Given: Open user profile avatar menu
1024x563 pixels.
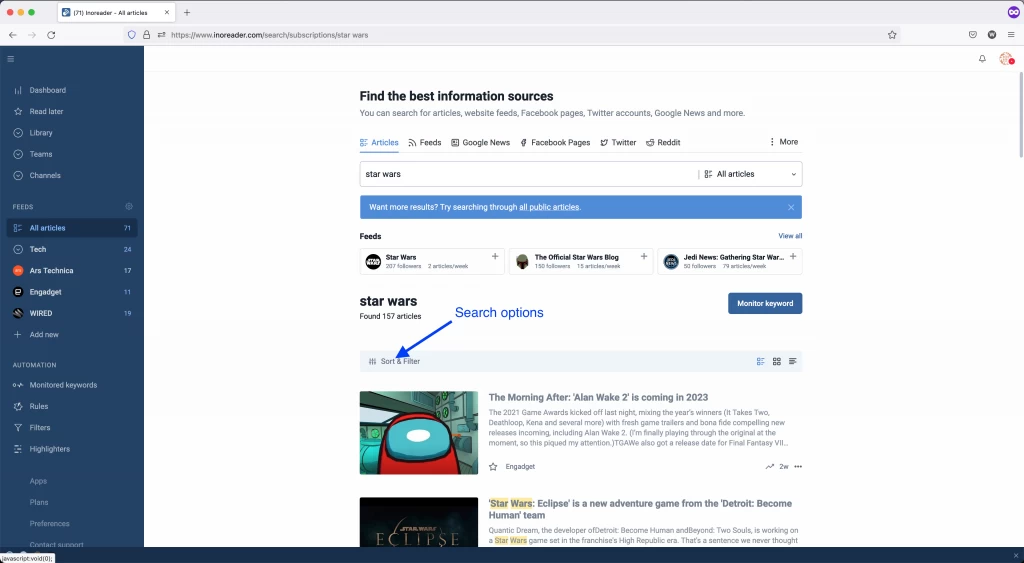Looking at the screenshot, I should (1006, 59).
